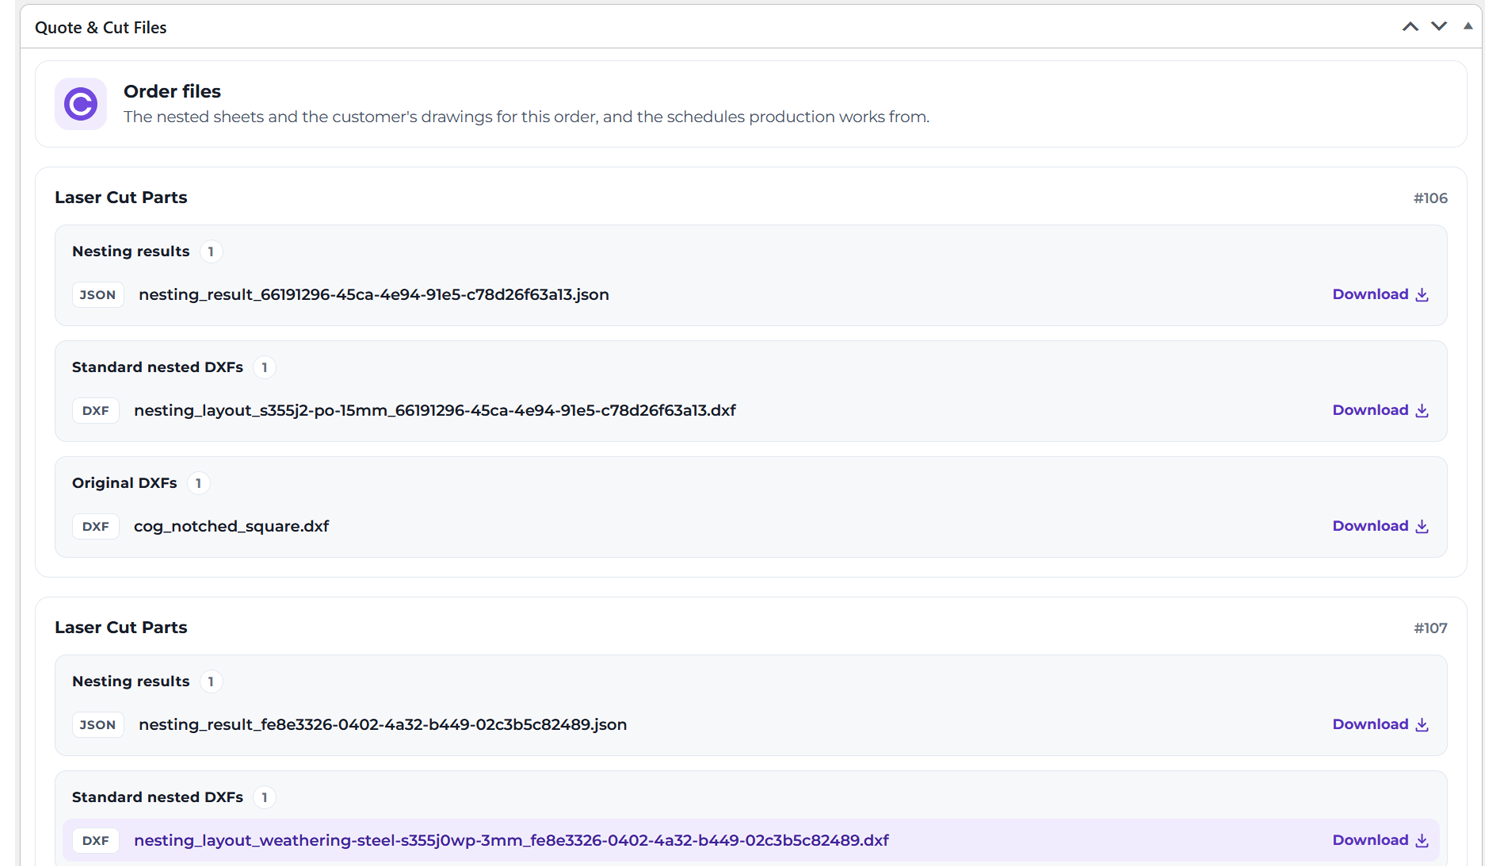Click DXF badge beside cog_notched_square.dxf
The width and height of the screenshot is (1500, 866).
coord(96,527)
